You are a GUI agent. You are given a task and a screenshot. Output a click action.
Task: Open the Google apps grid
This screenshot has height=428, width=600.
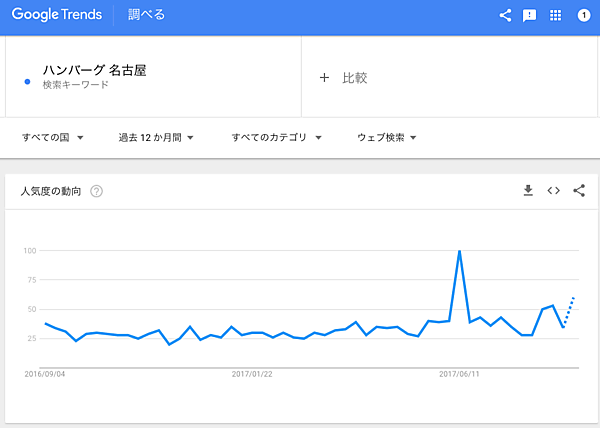coord(556,15)
